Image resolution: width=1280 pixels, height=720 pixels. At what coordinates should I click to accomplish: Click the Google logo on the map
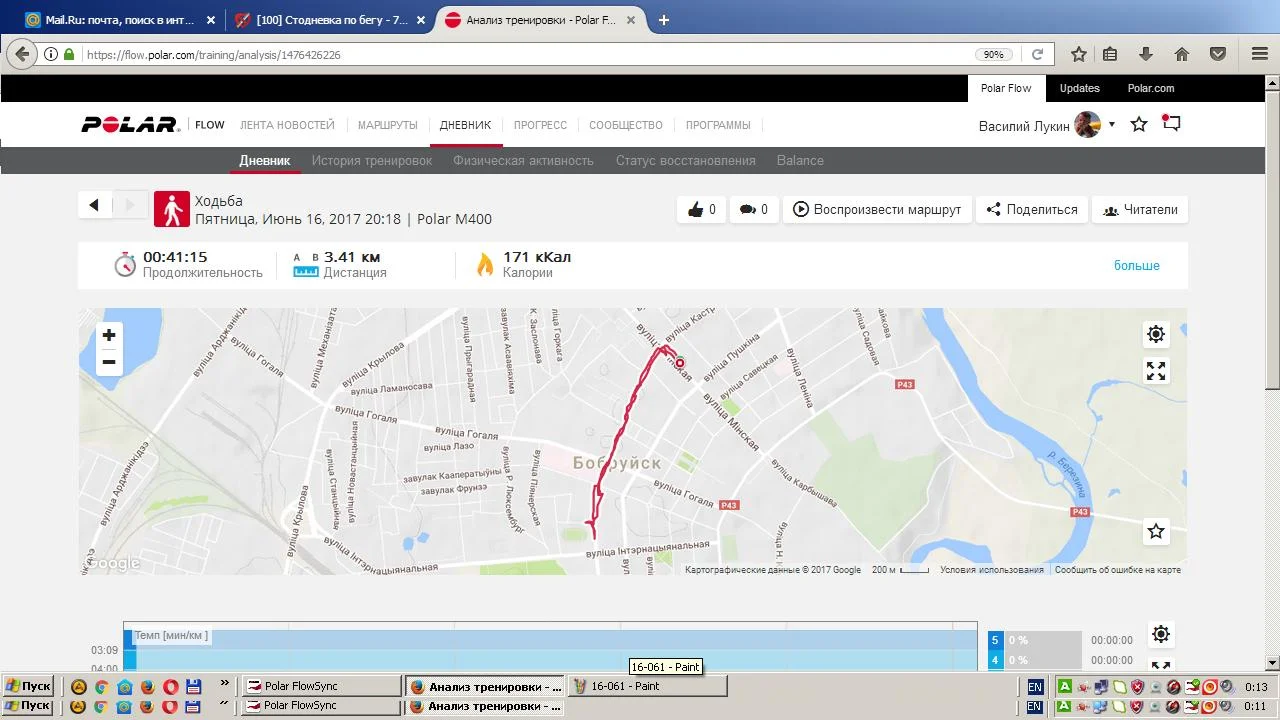click(112, 564)
